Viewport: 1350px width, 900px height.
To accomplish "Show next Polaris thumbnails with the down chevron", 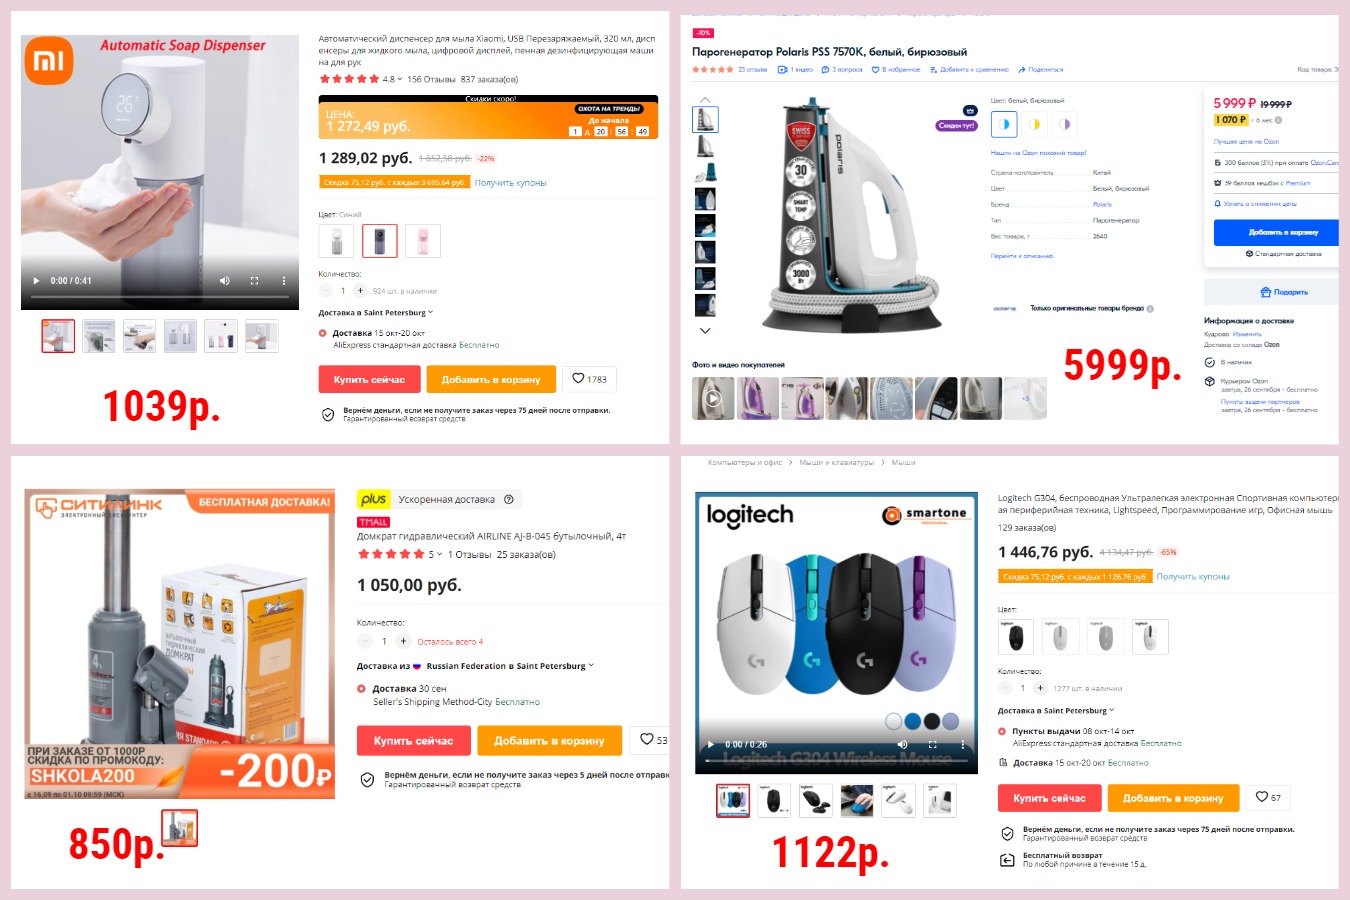I will pyautogui.click(x=705, y=330).
